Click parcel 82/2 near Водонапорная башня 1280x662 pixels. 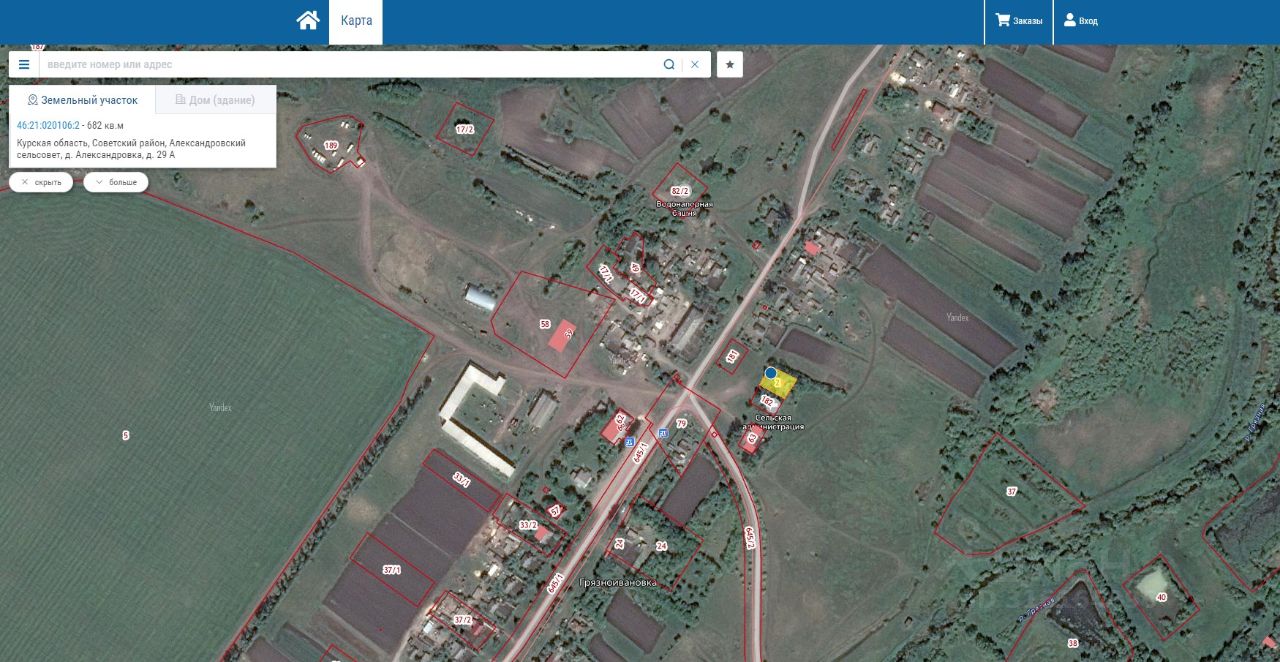680,190
